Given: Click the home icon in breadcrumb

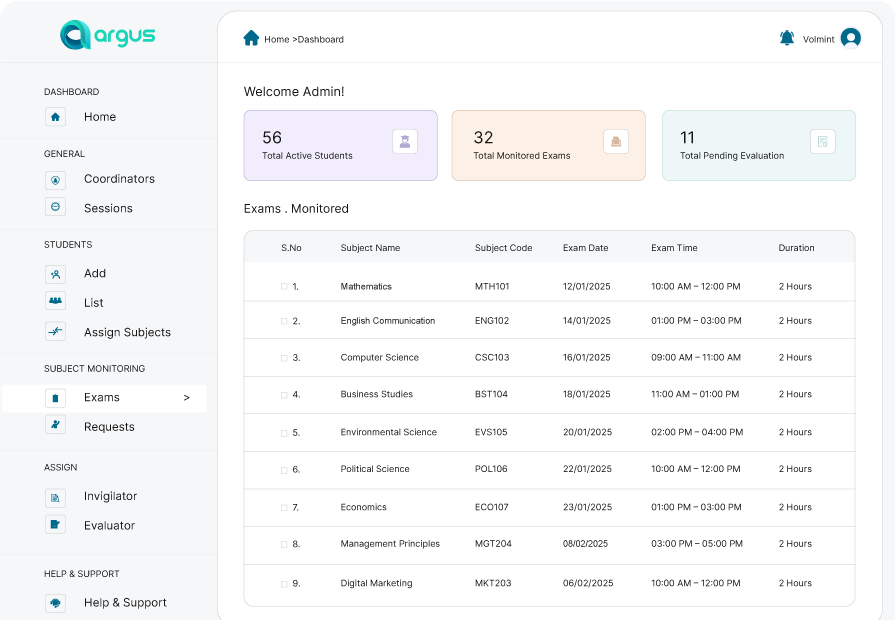Looking at the screenshot, I should (251, 39).
